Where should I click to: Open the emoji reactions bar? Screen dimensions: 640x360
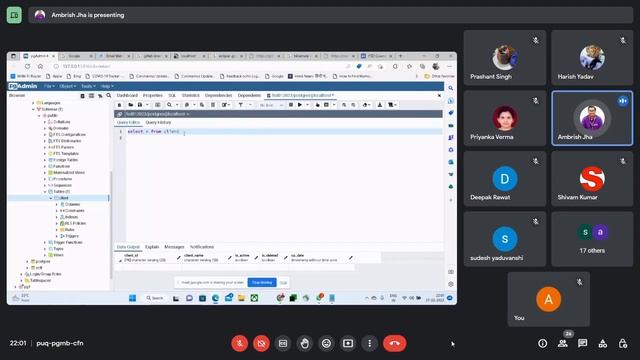pyautogui.click(x=326, y=343)
